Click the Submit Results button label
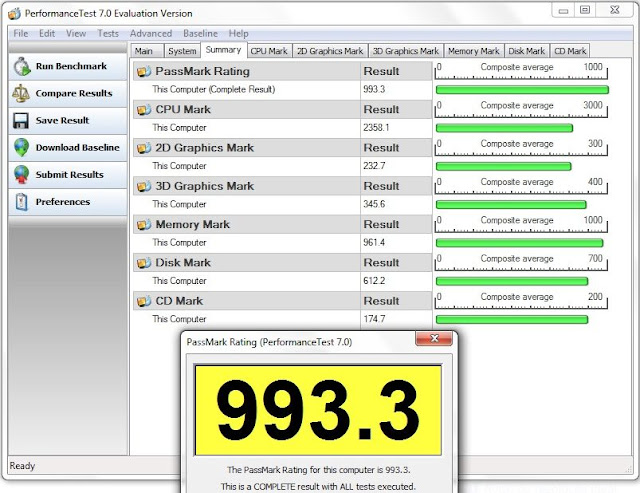This screenshot has height=493, width=640. click(x=70, y=175)
